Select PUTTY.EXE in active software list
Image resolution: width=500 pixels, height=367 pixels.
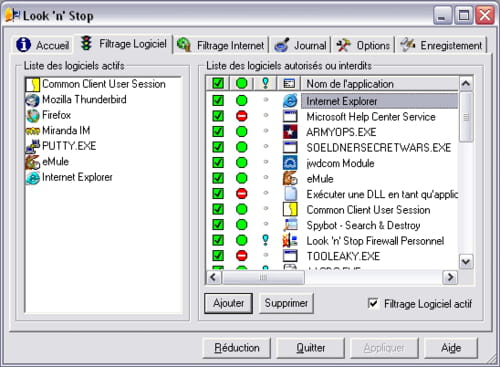pos(69,146)
